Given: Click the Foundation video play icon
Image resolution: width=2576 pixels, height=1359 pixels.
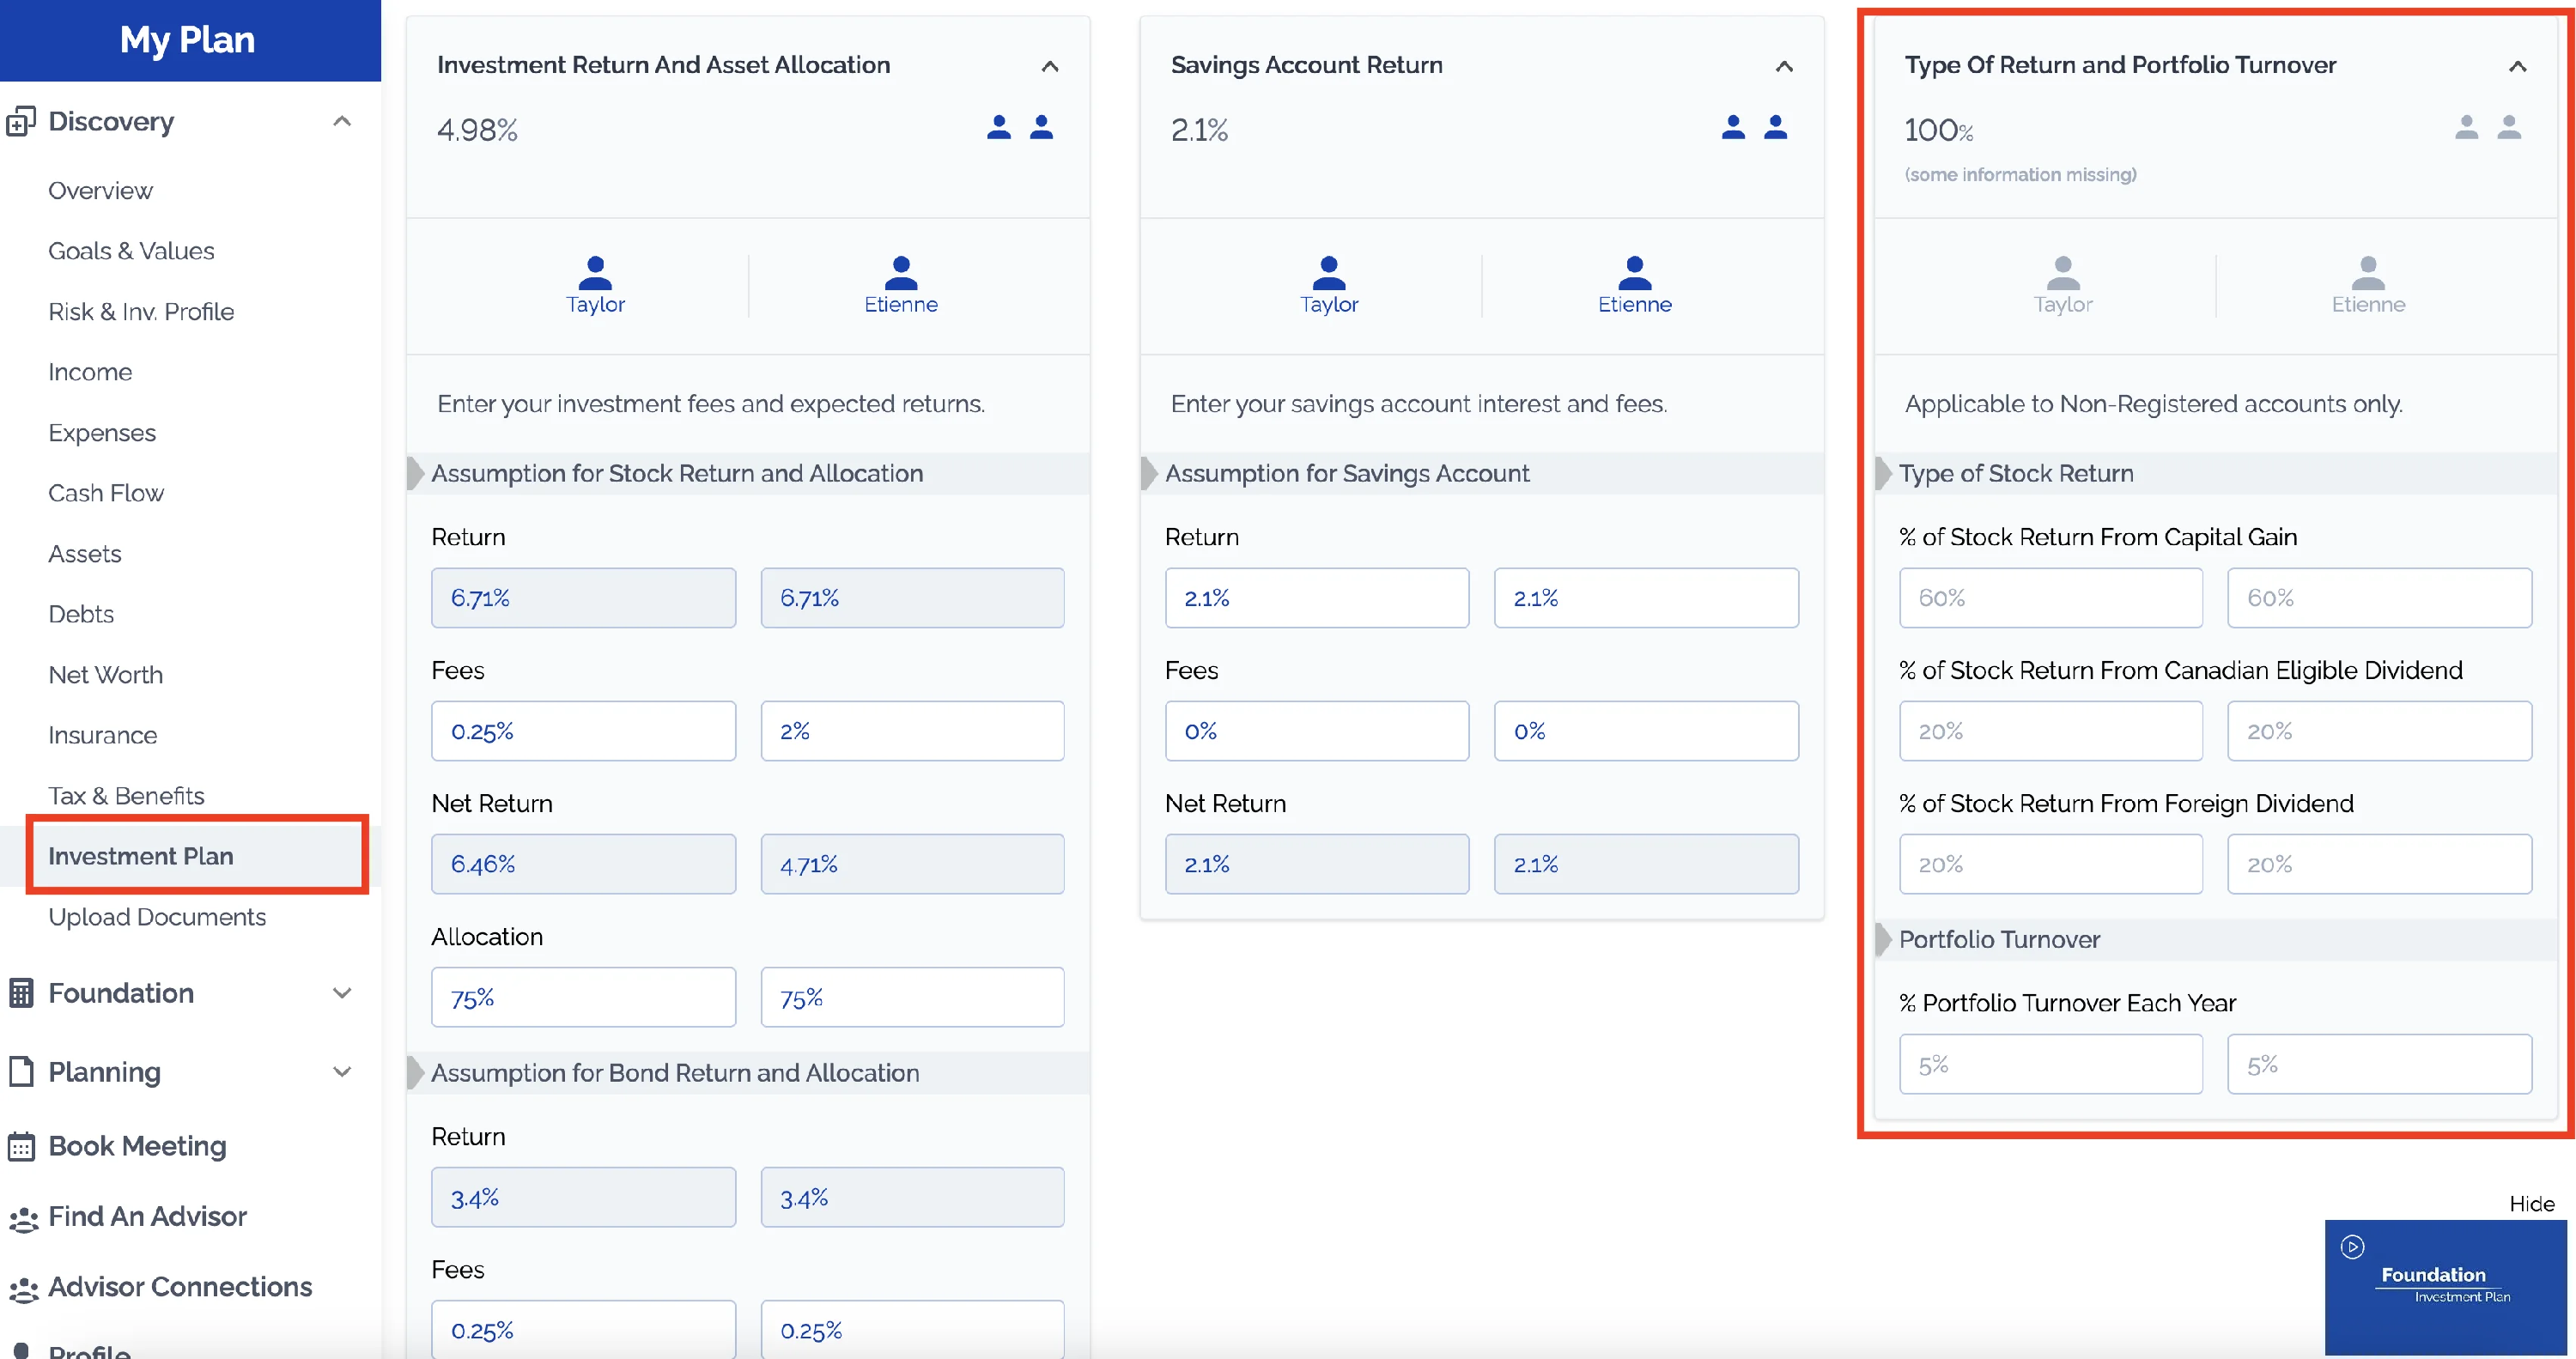Looking at the screenshot, I should click(2352, 1246).
